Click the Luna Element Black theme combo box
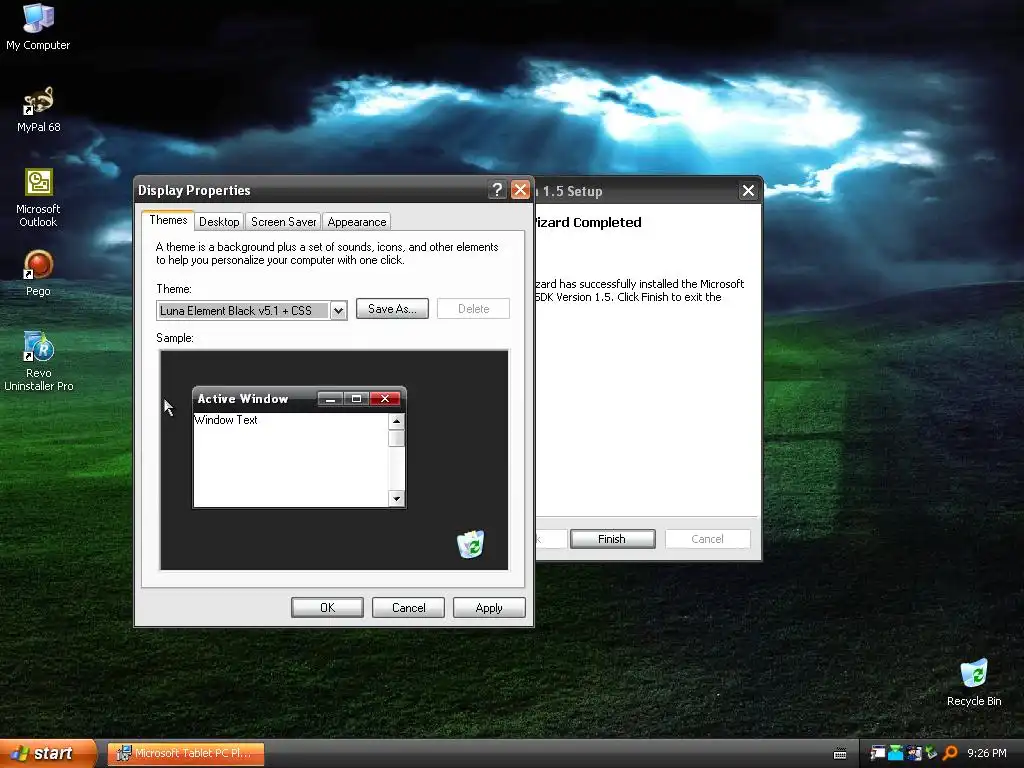The height and width of the screenshot is (768, 1024). [251, 311]
